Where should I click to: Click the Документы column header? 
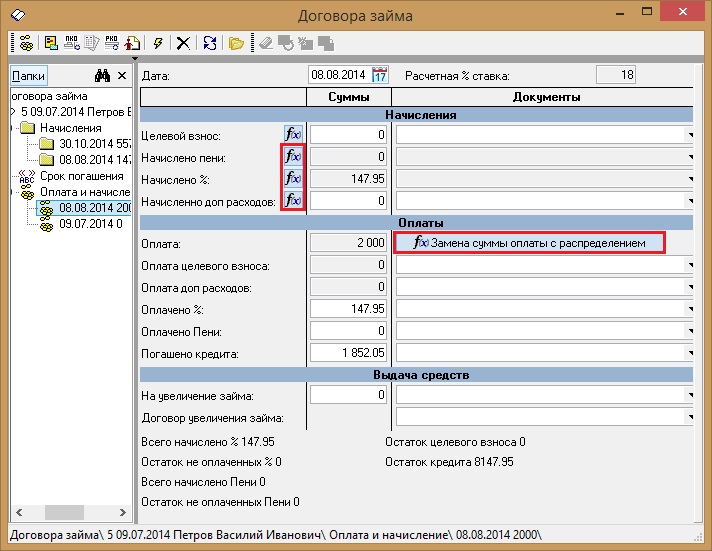[543, 97]
